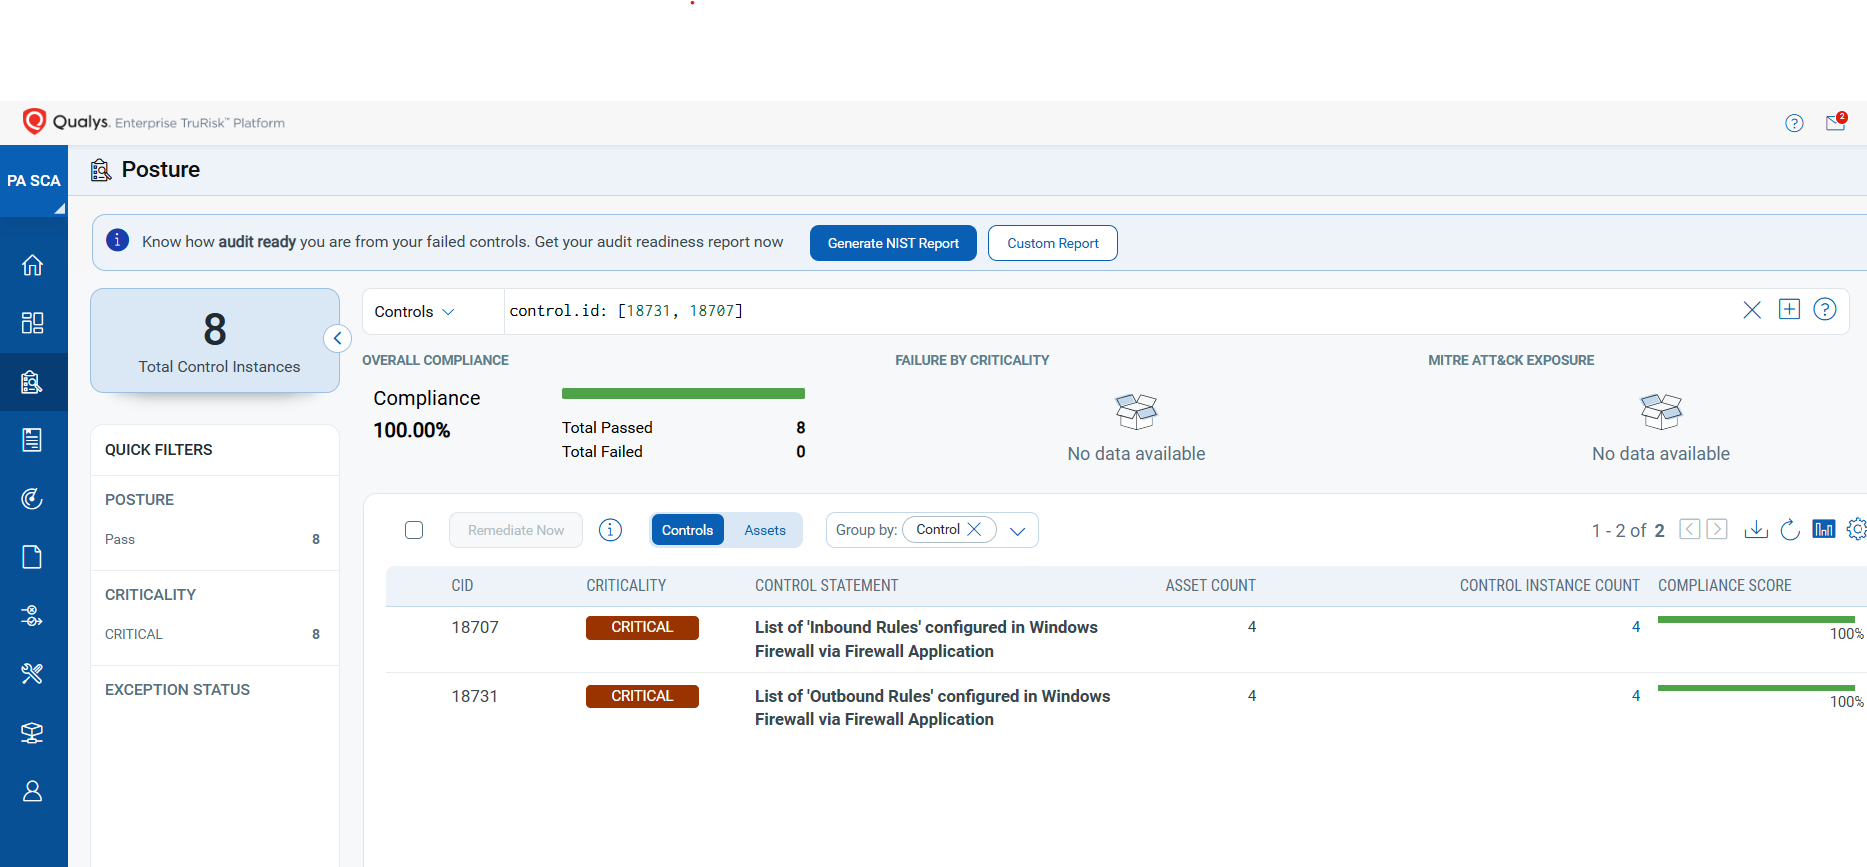The width and height of the screenshot is (1867, 867).
Task: Select the Controls tab
Action: click(687, 530)
